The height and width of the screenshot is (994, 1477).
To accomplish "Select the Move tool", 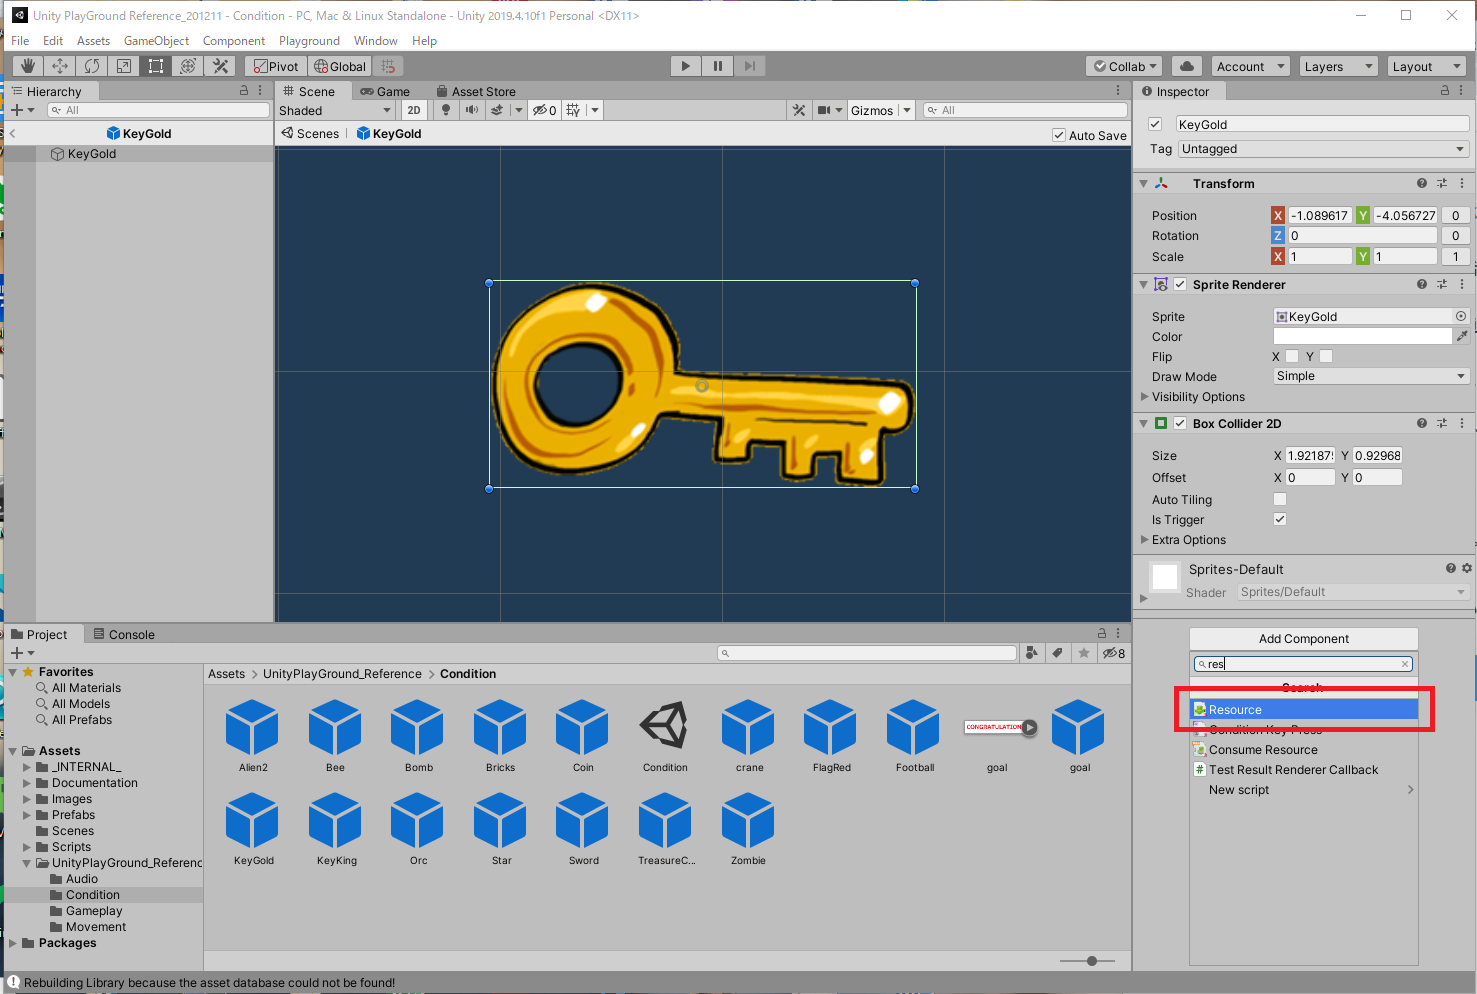I will tap(60, 66).
